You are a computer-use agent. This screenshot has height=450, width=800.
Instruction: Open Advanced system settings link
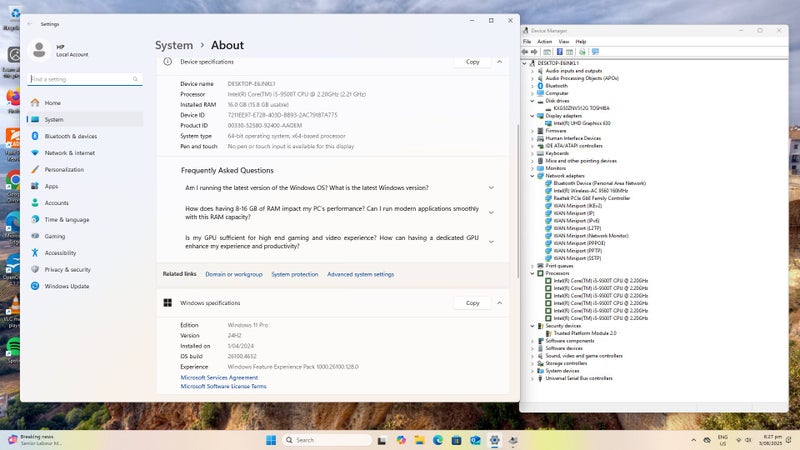(x=361, y=274)
